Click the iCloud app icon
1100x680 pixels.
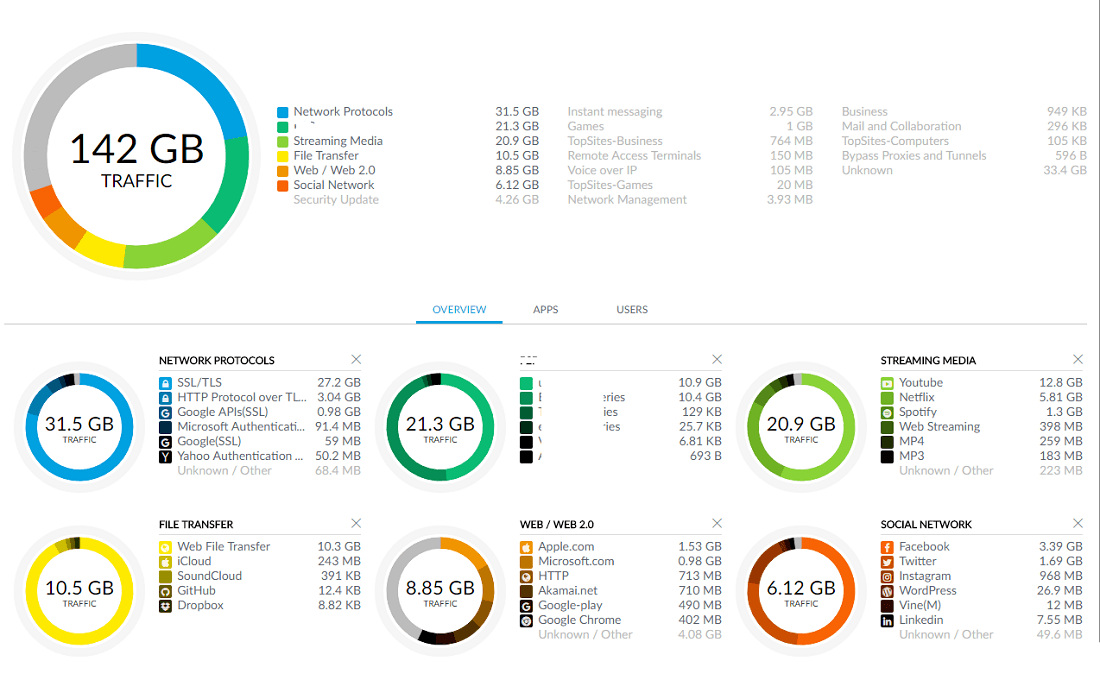pyautogui.click(x=165, y=562)
